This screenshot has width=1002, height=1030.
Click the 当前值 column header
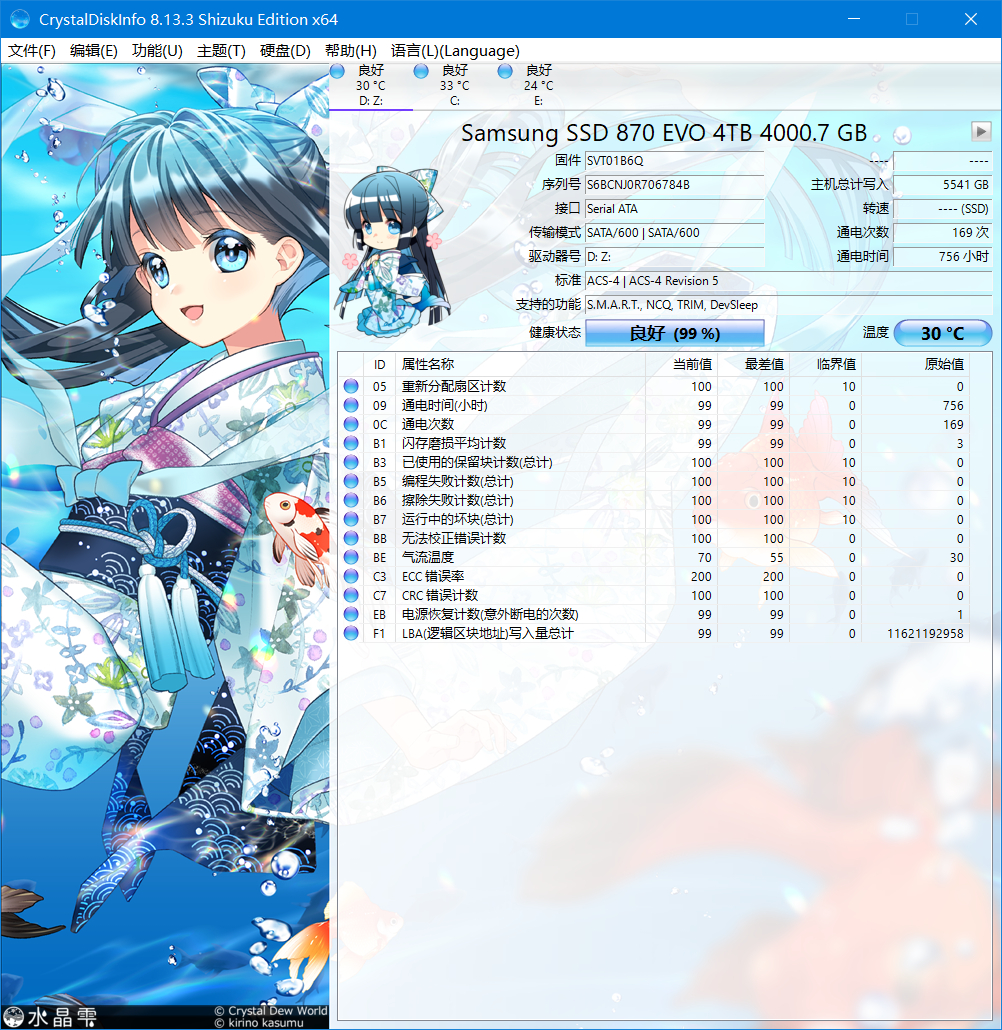click(681, 365)
